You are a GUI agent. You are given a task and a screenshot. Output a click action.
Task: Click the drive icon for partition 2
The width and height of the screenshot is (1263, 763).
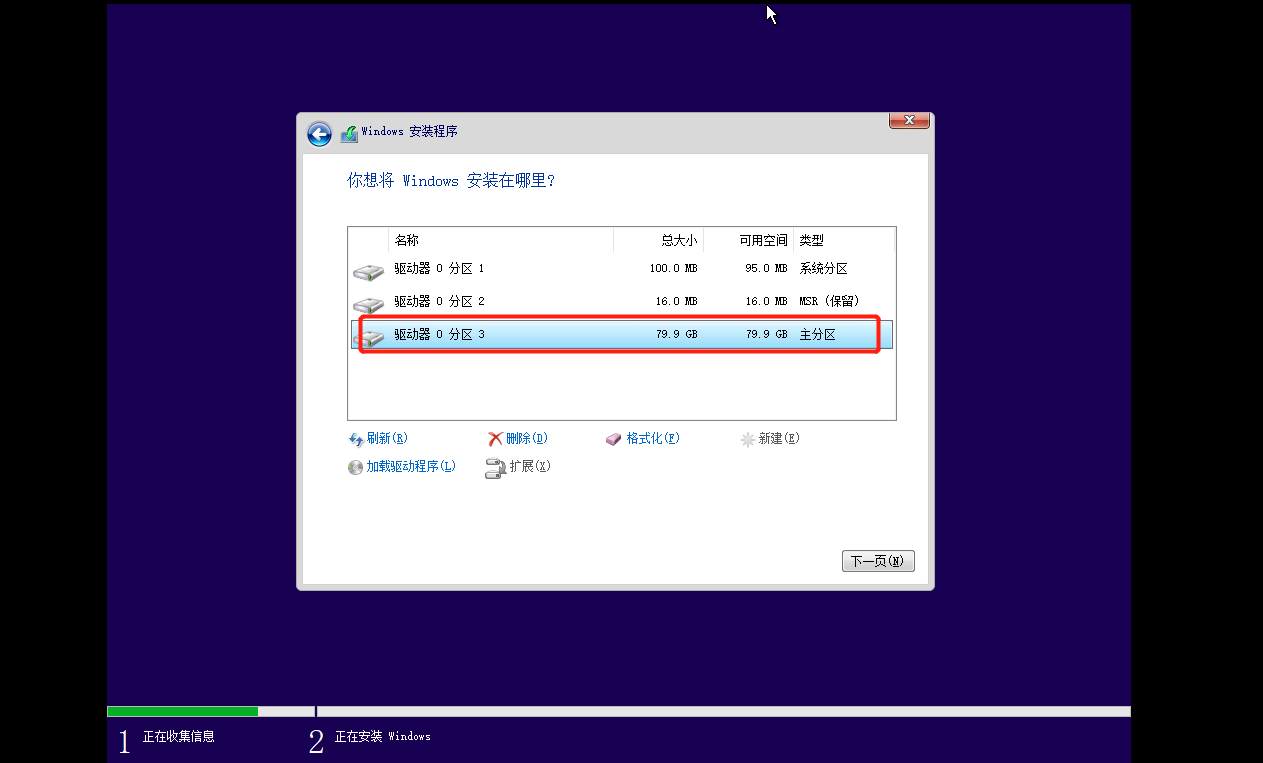pos(368,304)
